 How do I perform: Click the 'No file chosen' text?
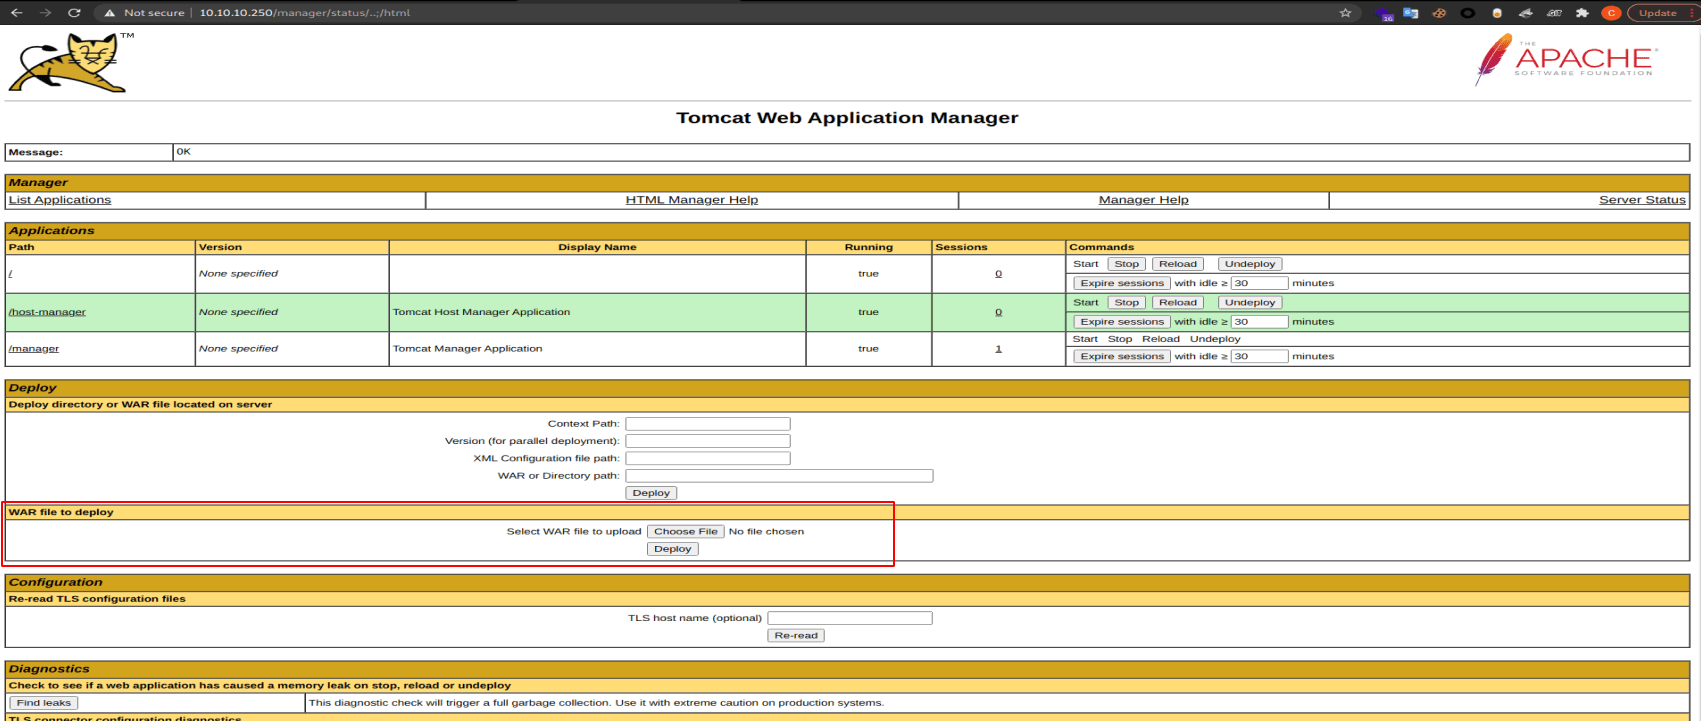click(766, 532)
